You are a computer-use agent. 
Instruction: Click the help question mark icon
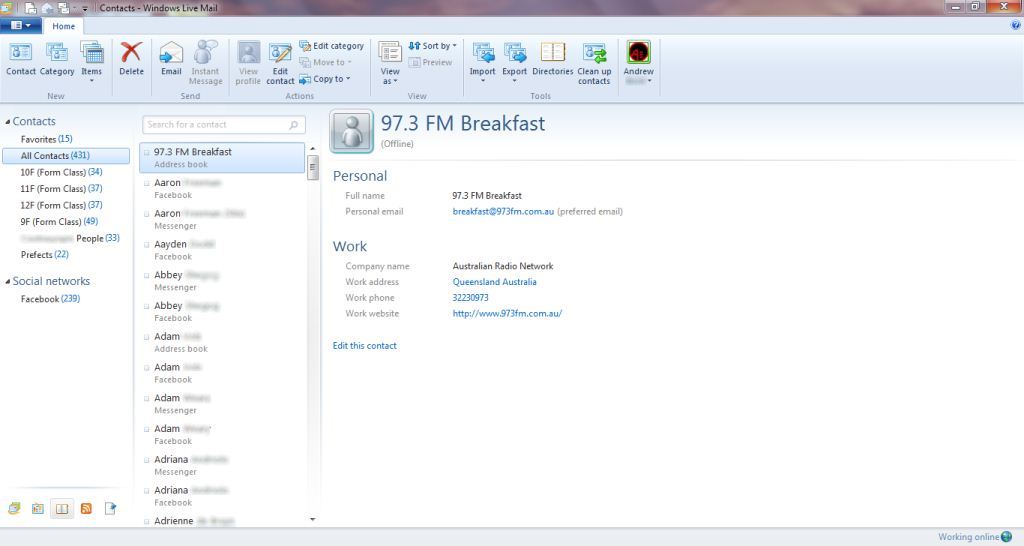tap(1016, 25)
